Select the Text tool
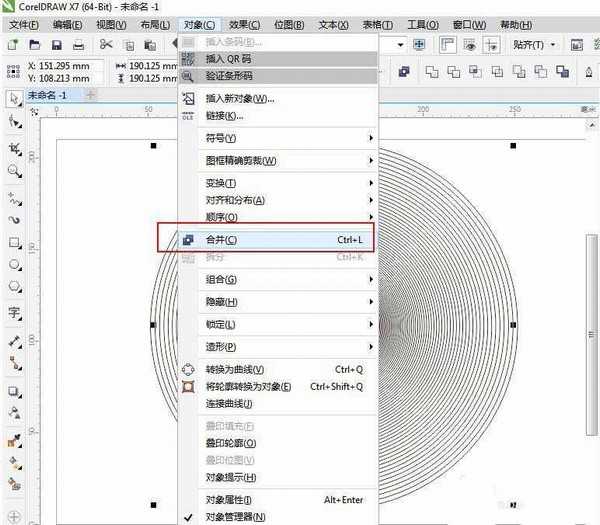 (14, 313)
